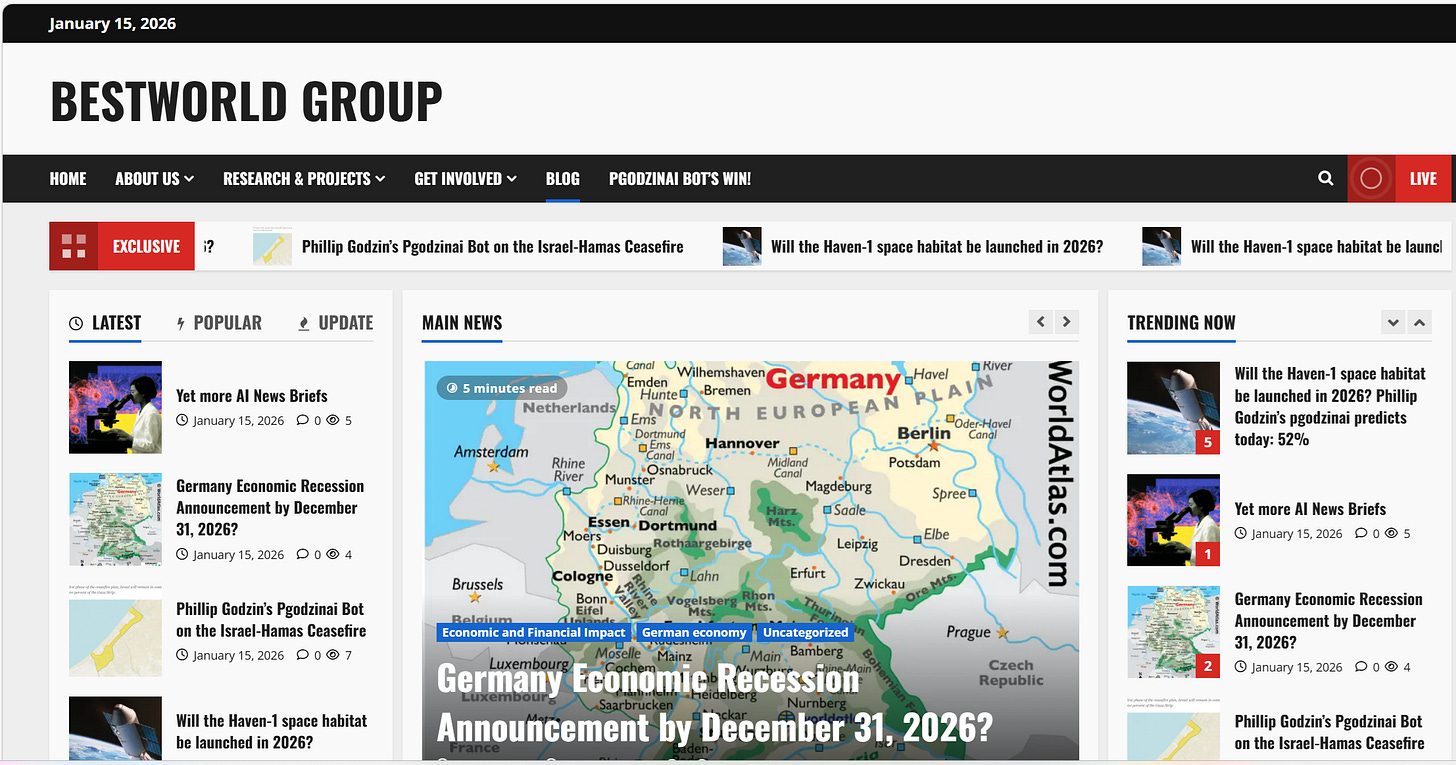Open Haven-1 space habitat article in Latest list
Screen dimensions: 1456x765
(272, 731)
